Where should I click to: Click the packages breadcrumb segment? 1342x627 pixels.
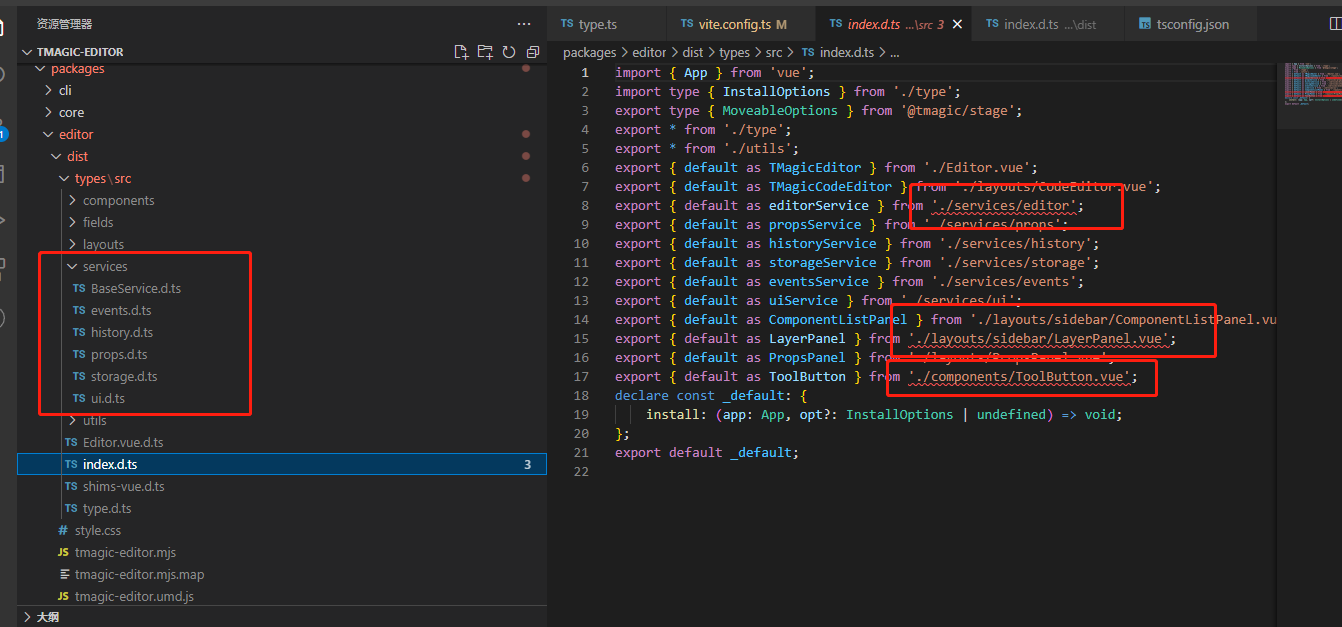pos(590,52)
